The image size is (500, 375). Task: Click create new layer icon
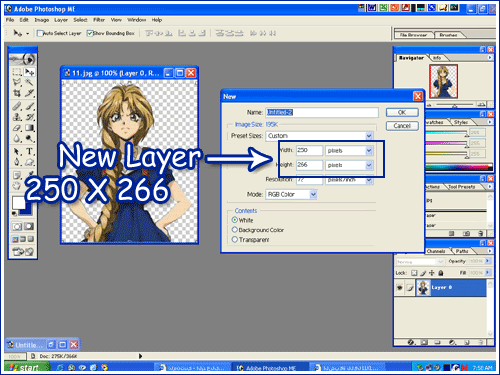pyautogui.click(x=467, y=342)
